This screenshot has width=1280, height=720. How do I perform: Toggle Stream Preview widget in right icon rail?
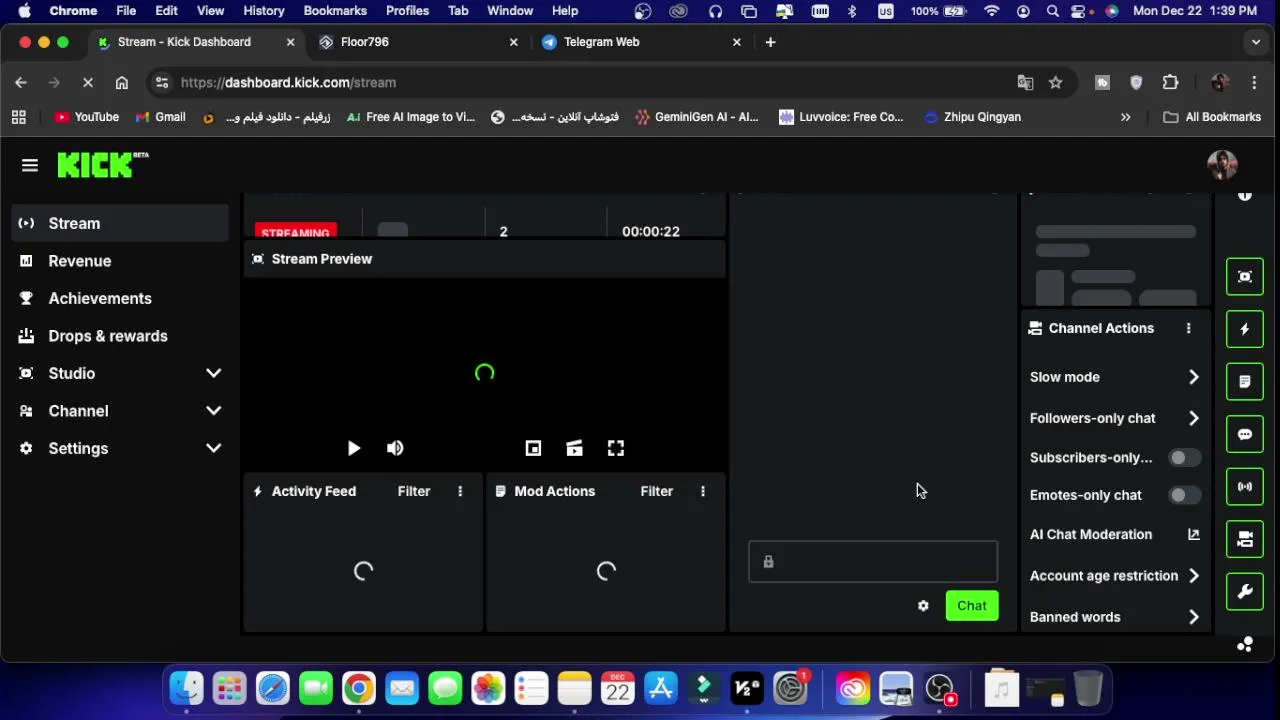pyautogui.click(x=1245, y=277)
